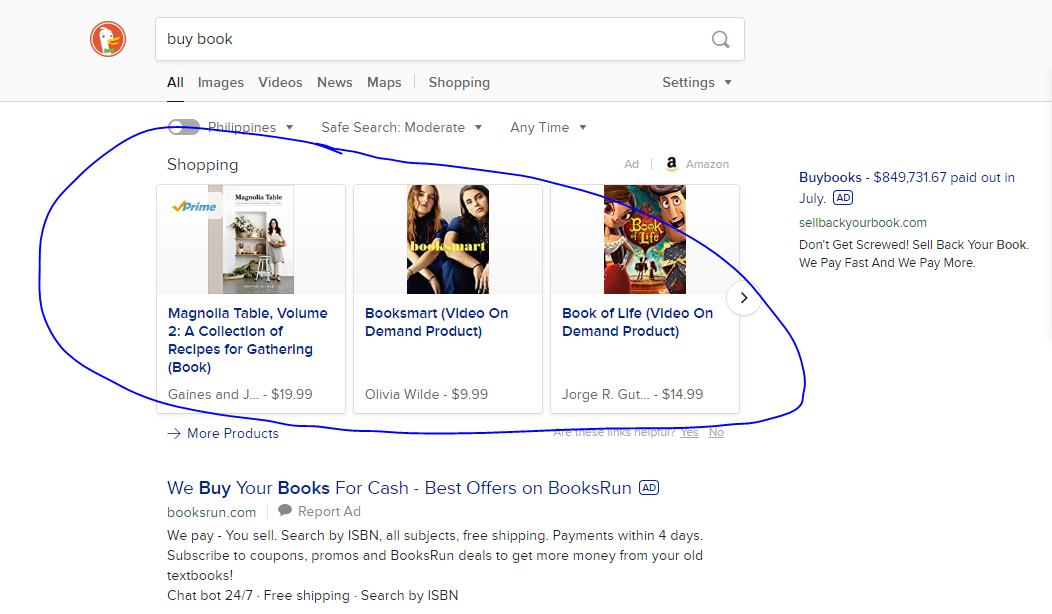Open Book of Life product link
The height and width of the screenshot is (614, 1052).
[637, 322]
